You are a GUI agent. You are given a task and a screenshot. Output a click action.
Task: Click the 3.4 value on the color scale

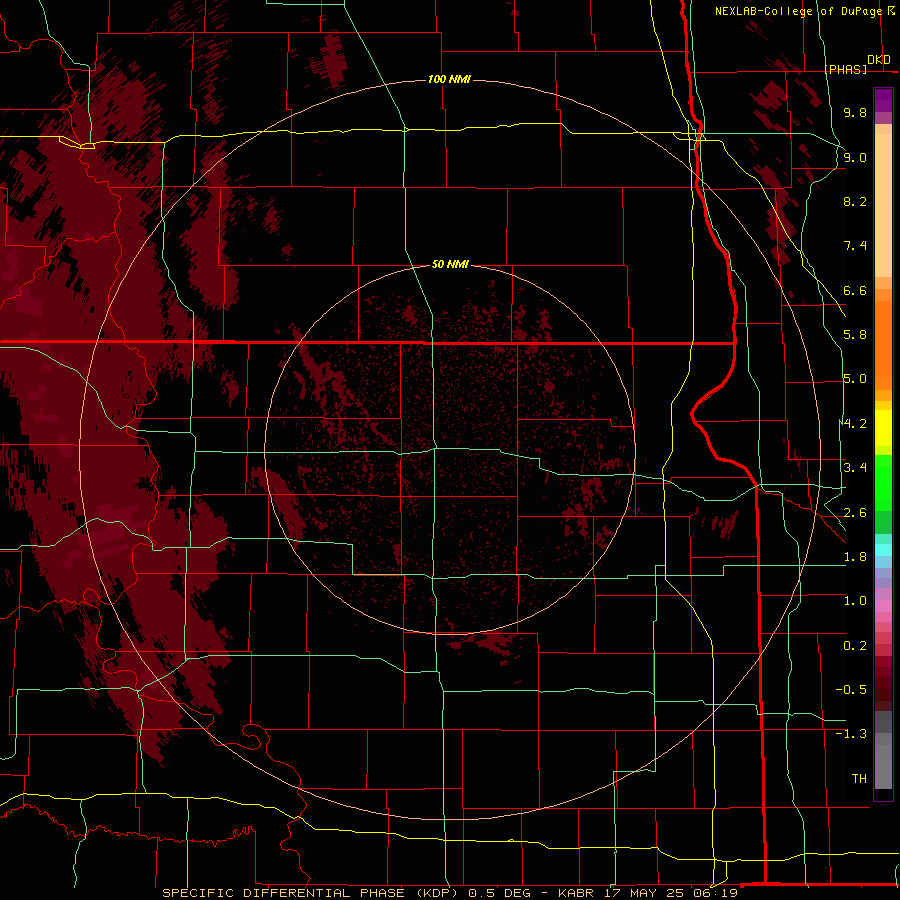[855, 468]
